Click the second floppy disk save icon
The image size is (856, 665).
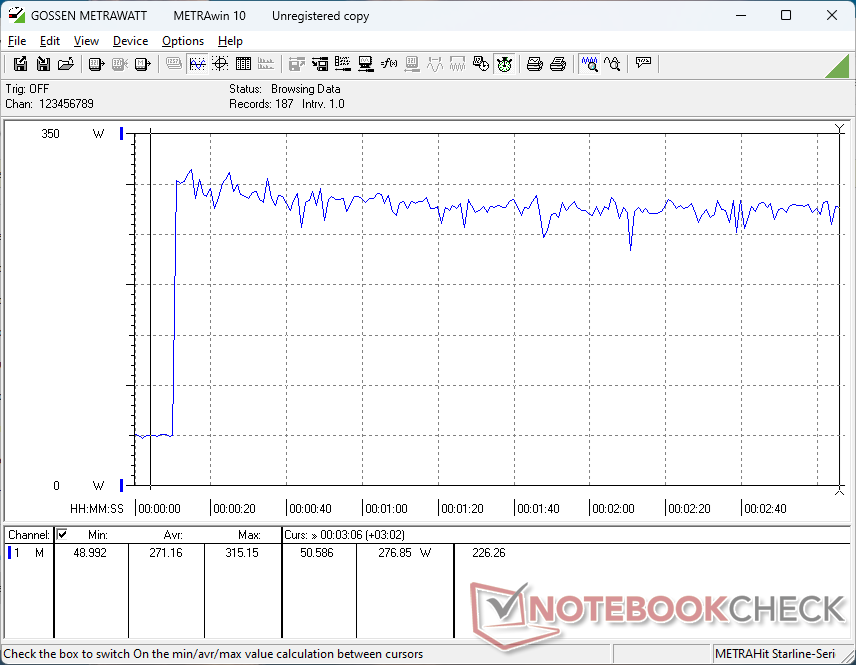[43, 64]
